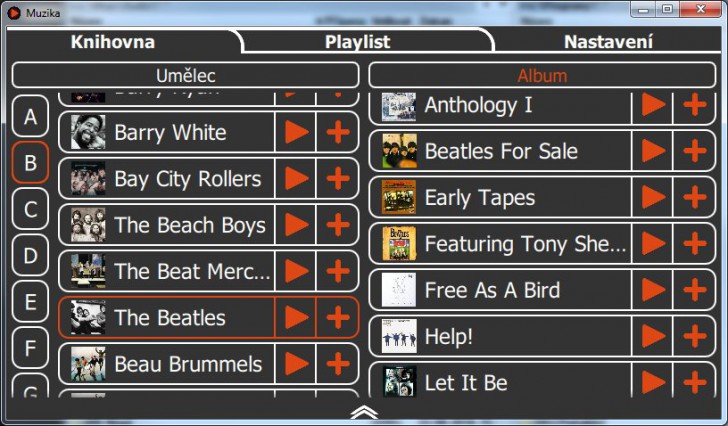The width and height of the screenshot is (728, 426).
Task: Add Beau Brummels to playlist
Action: [338, 364]
